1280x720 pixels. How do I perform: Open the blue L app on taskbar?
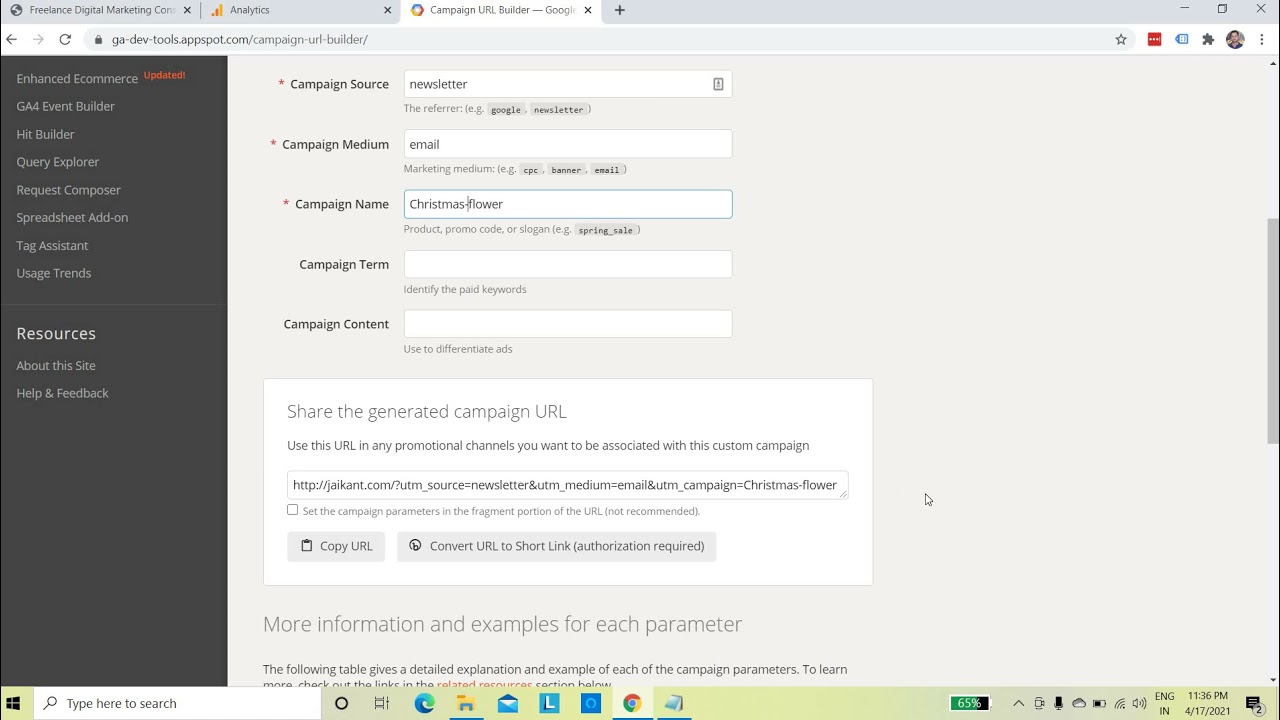[x=549, y=703]
